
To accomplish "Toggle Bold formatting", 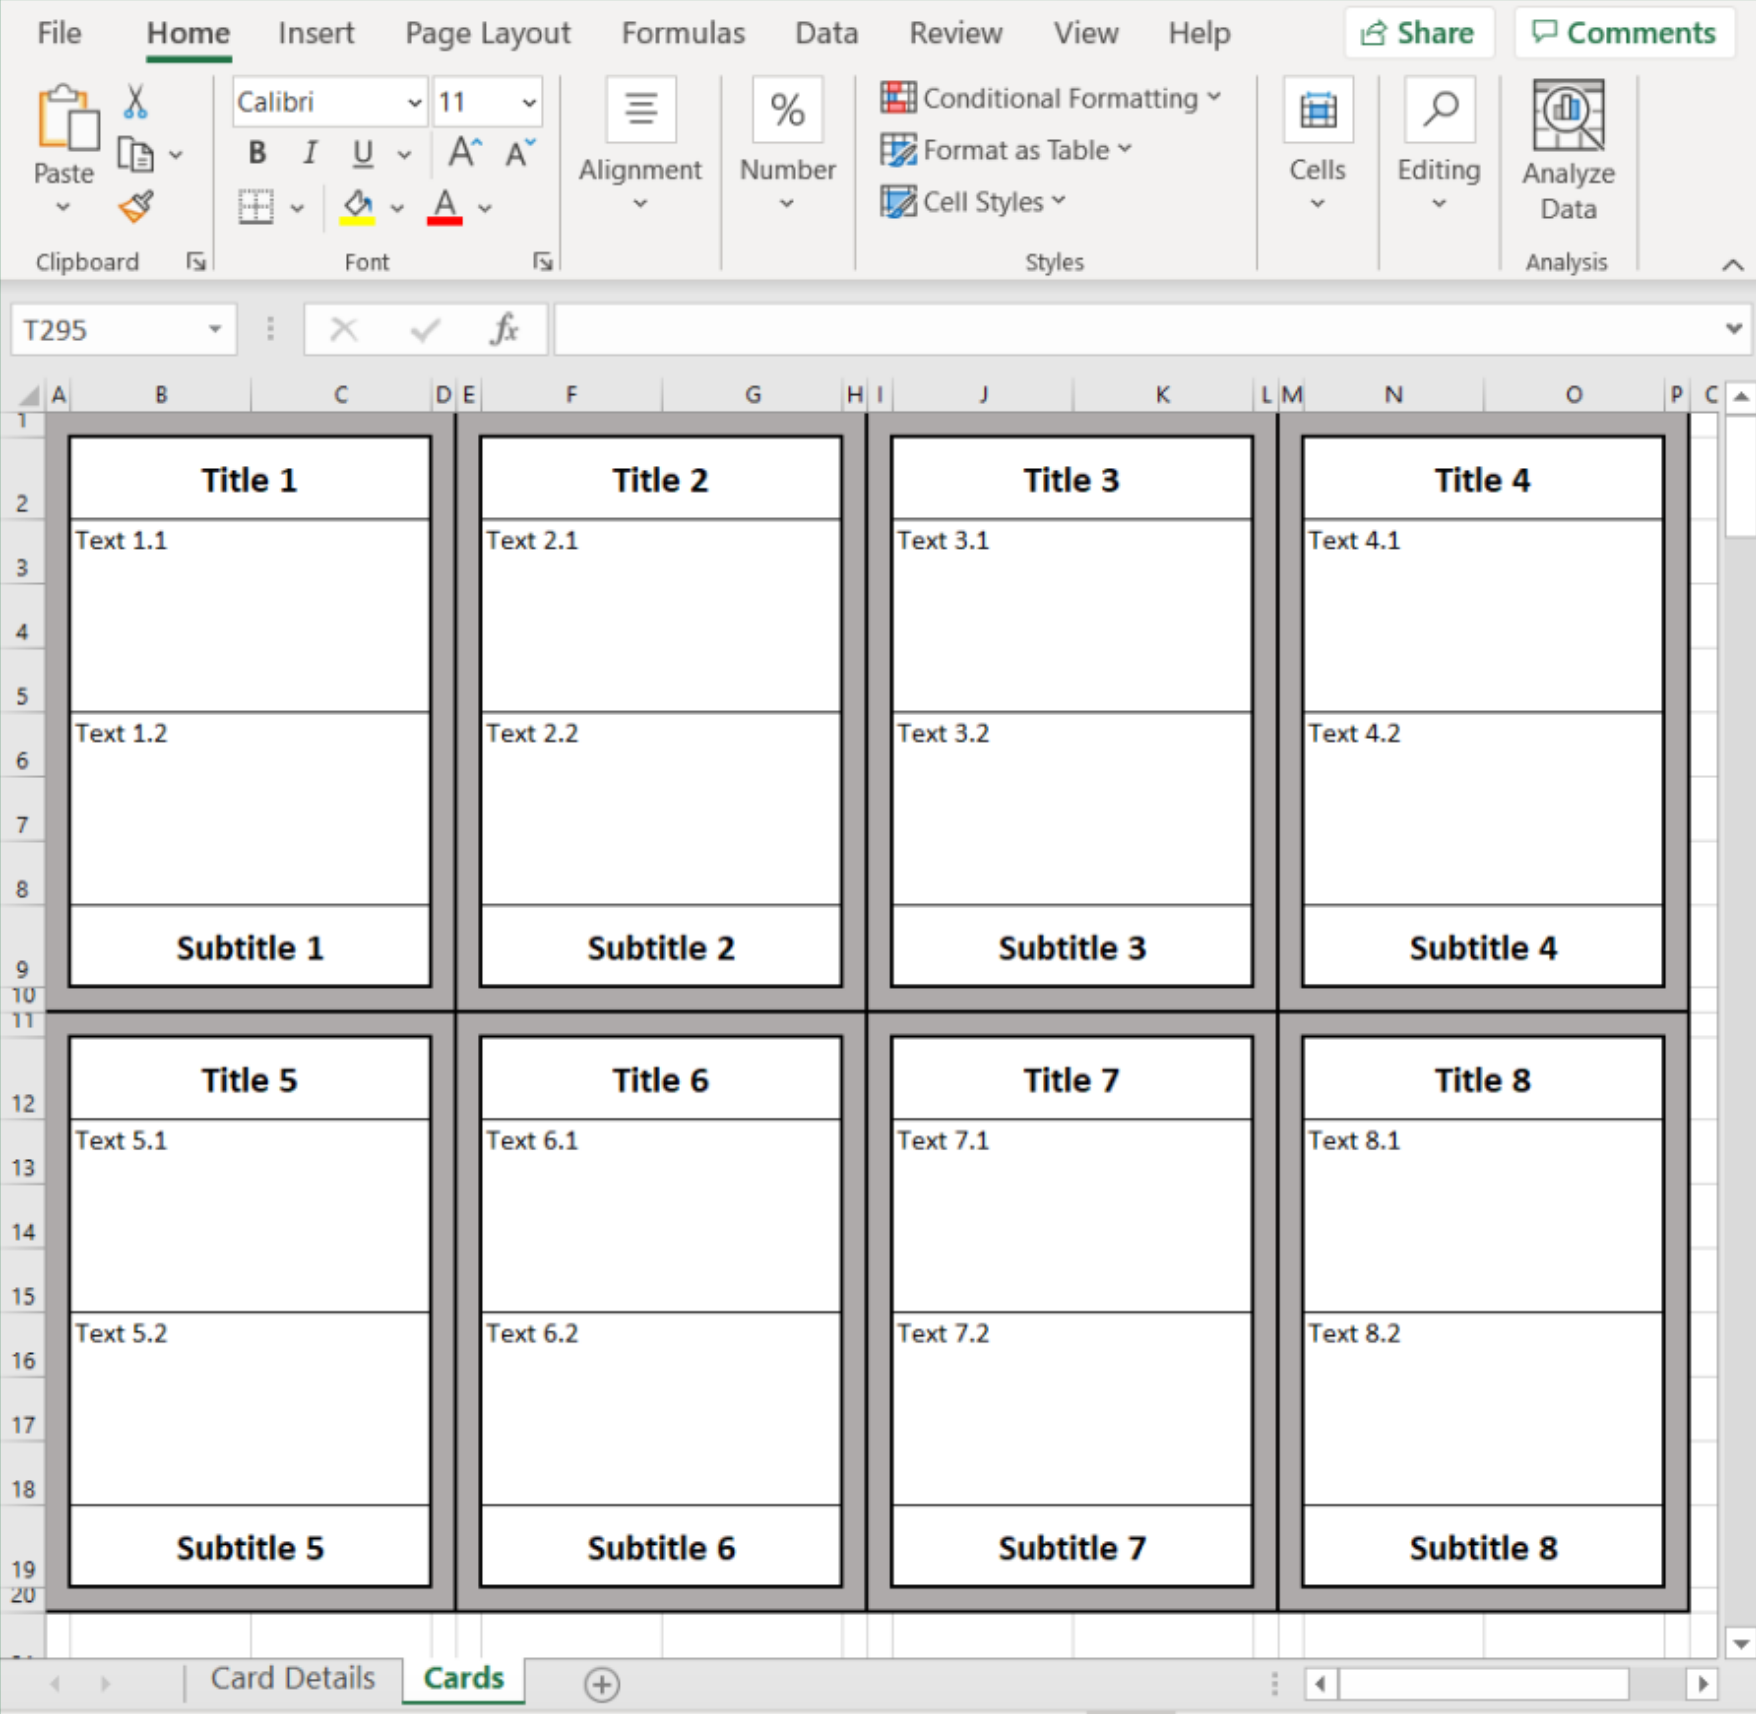I will [x=257, y=153].
